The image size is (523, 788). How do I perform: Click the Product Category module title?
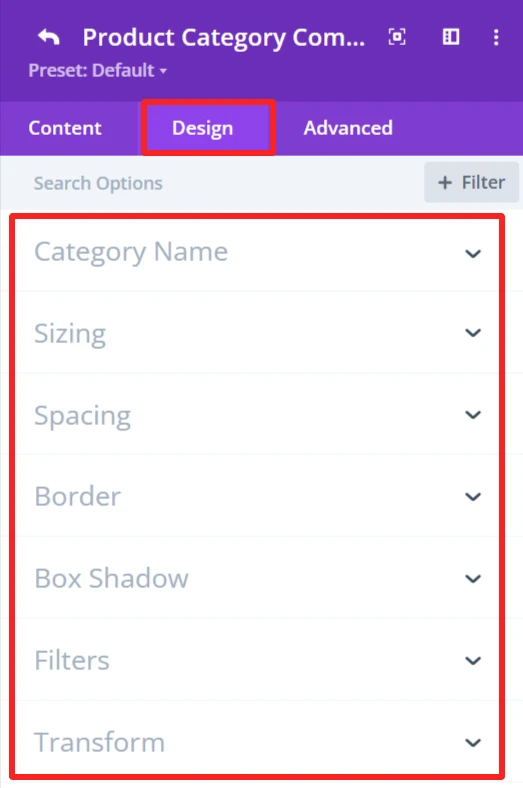pos(224,38)
